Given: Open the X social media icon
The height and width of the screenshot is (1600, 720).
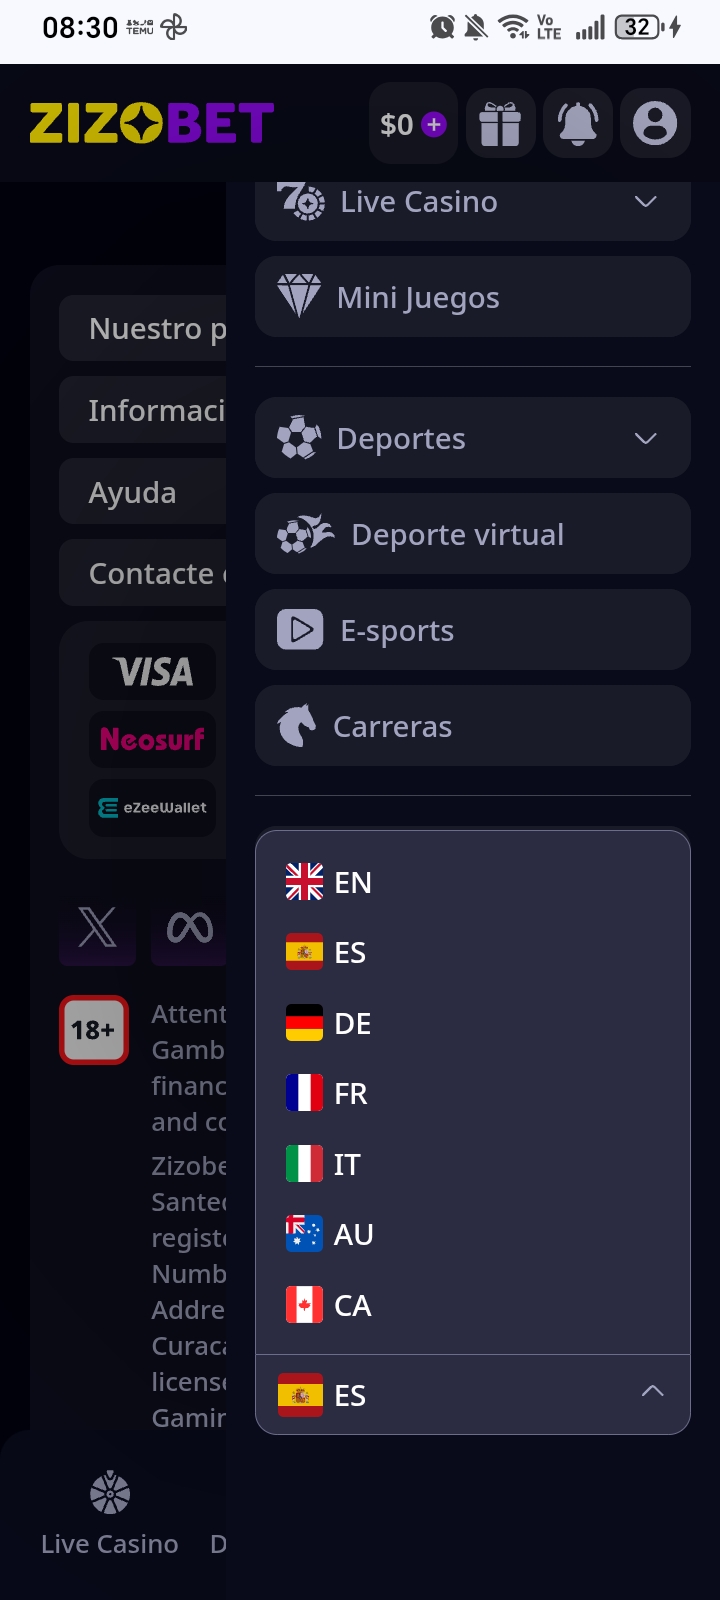Looking at the screenshot, I should [x=97, y=928].
